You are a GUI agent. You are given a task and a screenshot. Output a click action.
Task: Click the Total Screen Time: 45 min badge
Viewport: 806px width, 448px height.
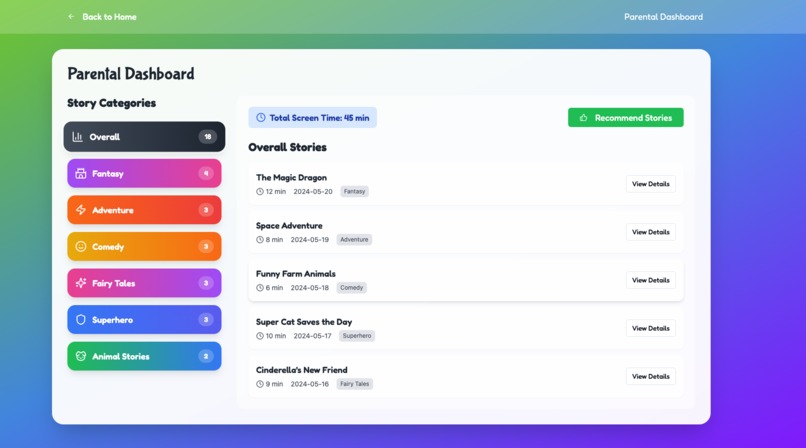(x=313, y=118)
